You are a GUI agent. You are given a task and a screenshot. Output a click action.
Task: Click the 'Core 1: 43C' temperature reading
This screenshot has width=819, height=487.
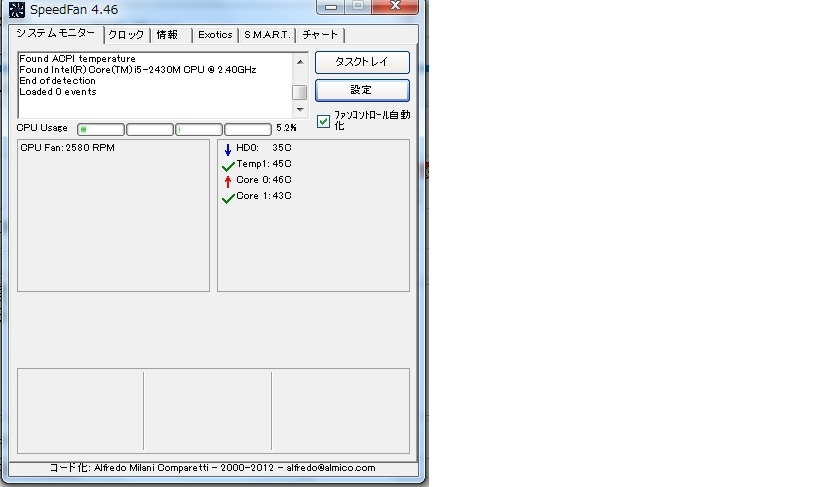[264, 196]
